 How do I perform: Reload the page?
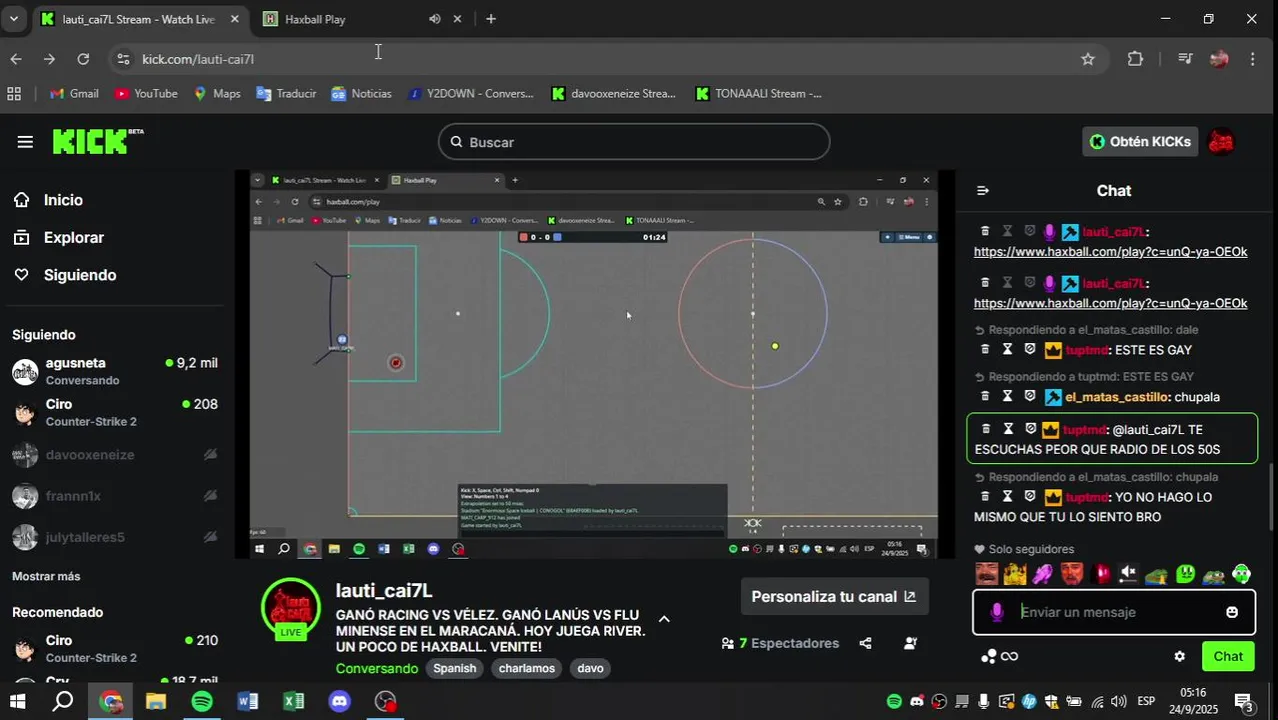click(x=83, y=59)
